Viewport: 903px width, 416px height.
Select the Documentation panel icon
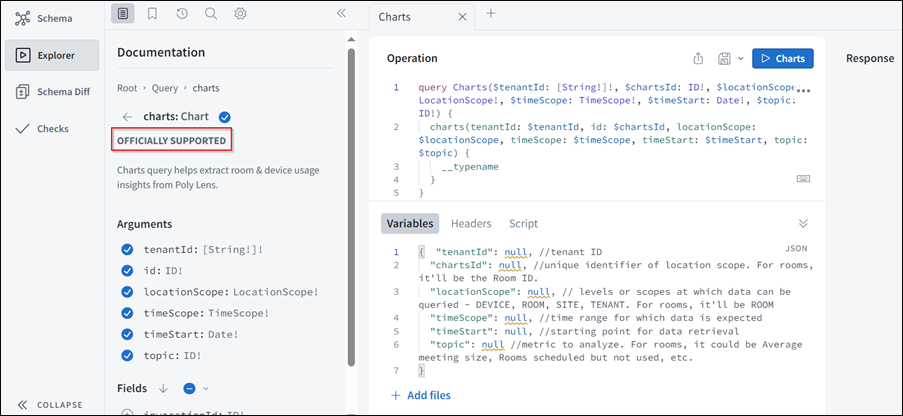tap(123, 13)
